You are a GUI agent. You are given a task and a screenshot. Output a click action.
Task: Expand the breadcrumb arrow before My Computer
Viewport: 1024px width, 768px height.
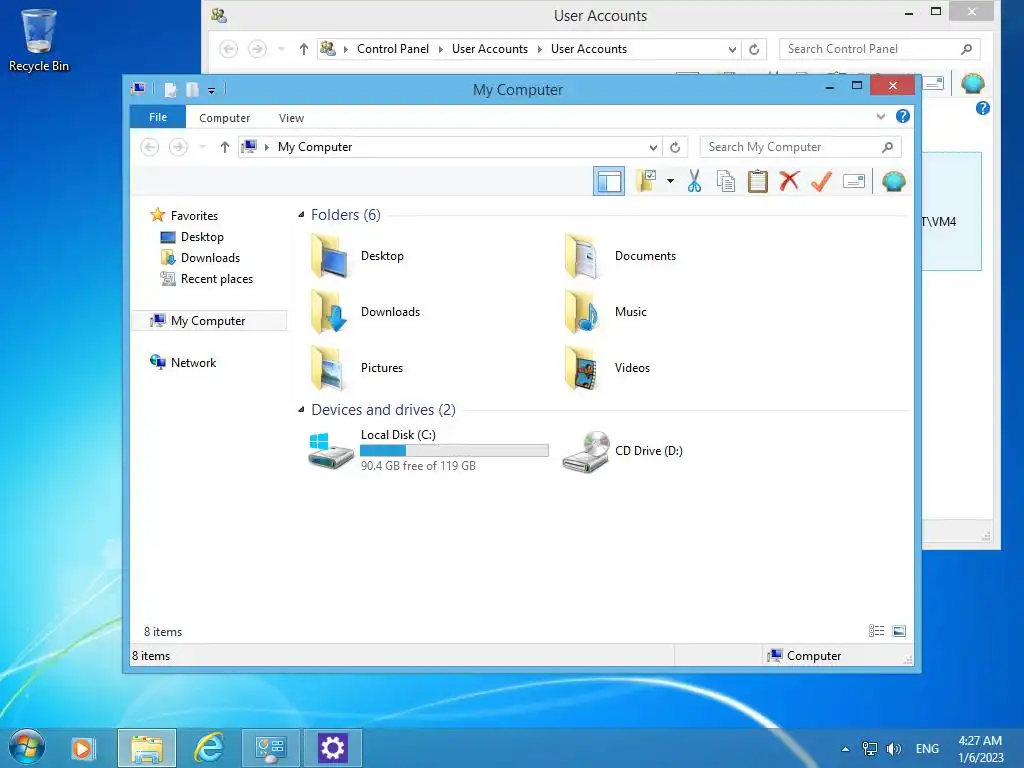click(x=266, y=147)
